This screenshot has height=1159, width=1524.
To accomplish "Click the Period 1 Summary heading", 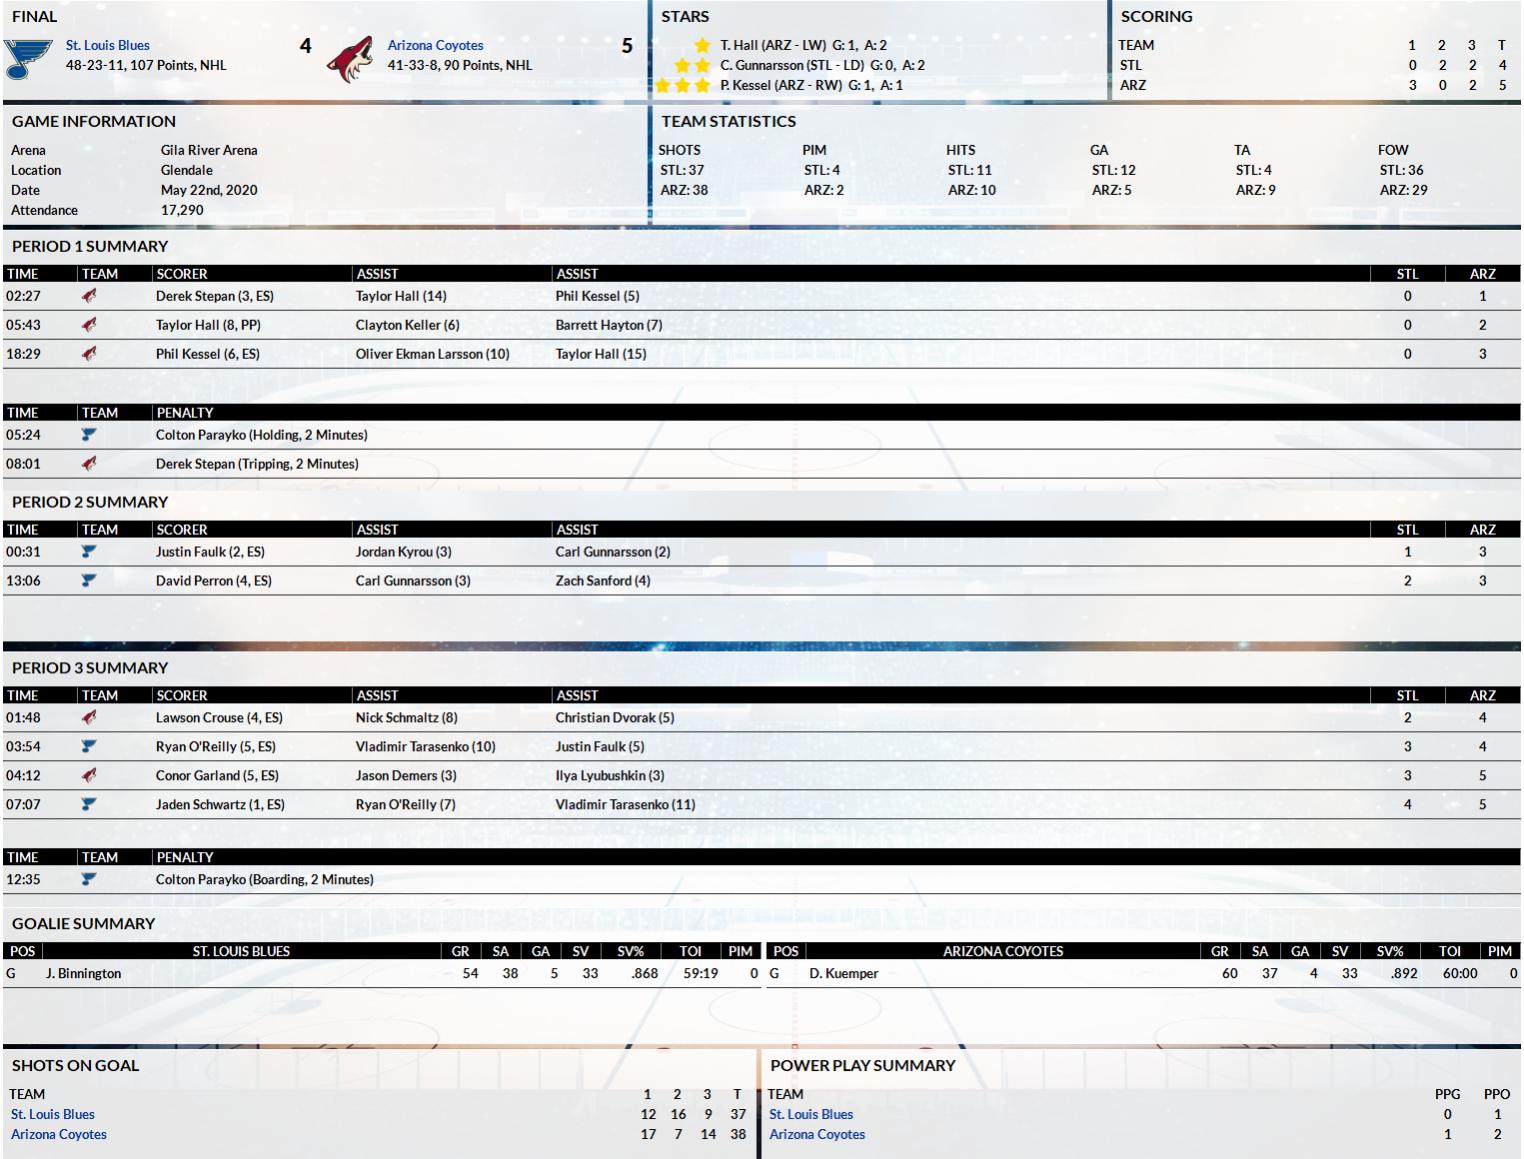I will coord(90,246).
